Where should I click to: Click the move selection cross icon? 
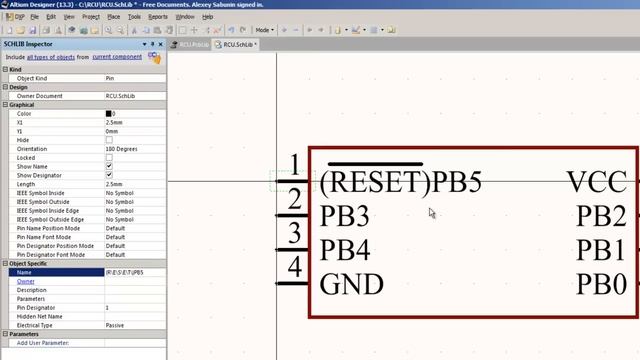[194, 30]
